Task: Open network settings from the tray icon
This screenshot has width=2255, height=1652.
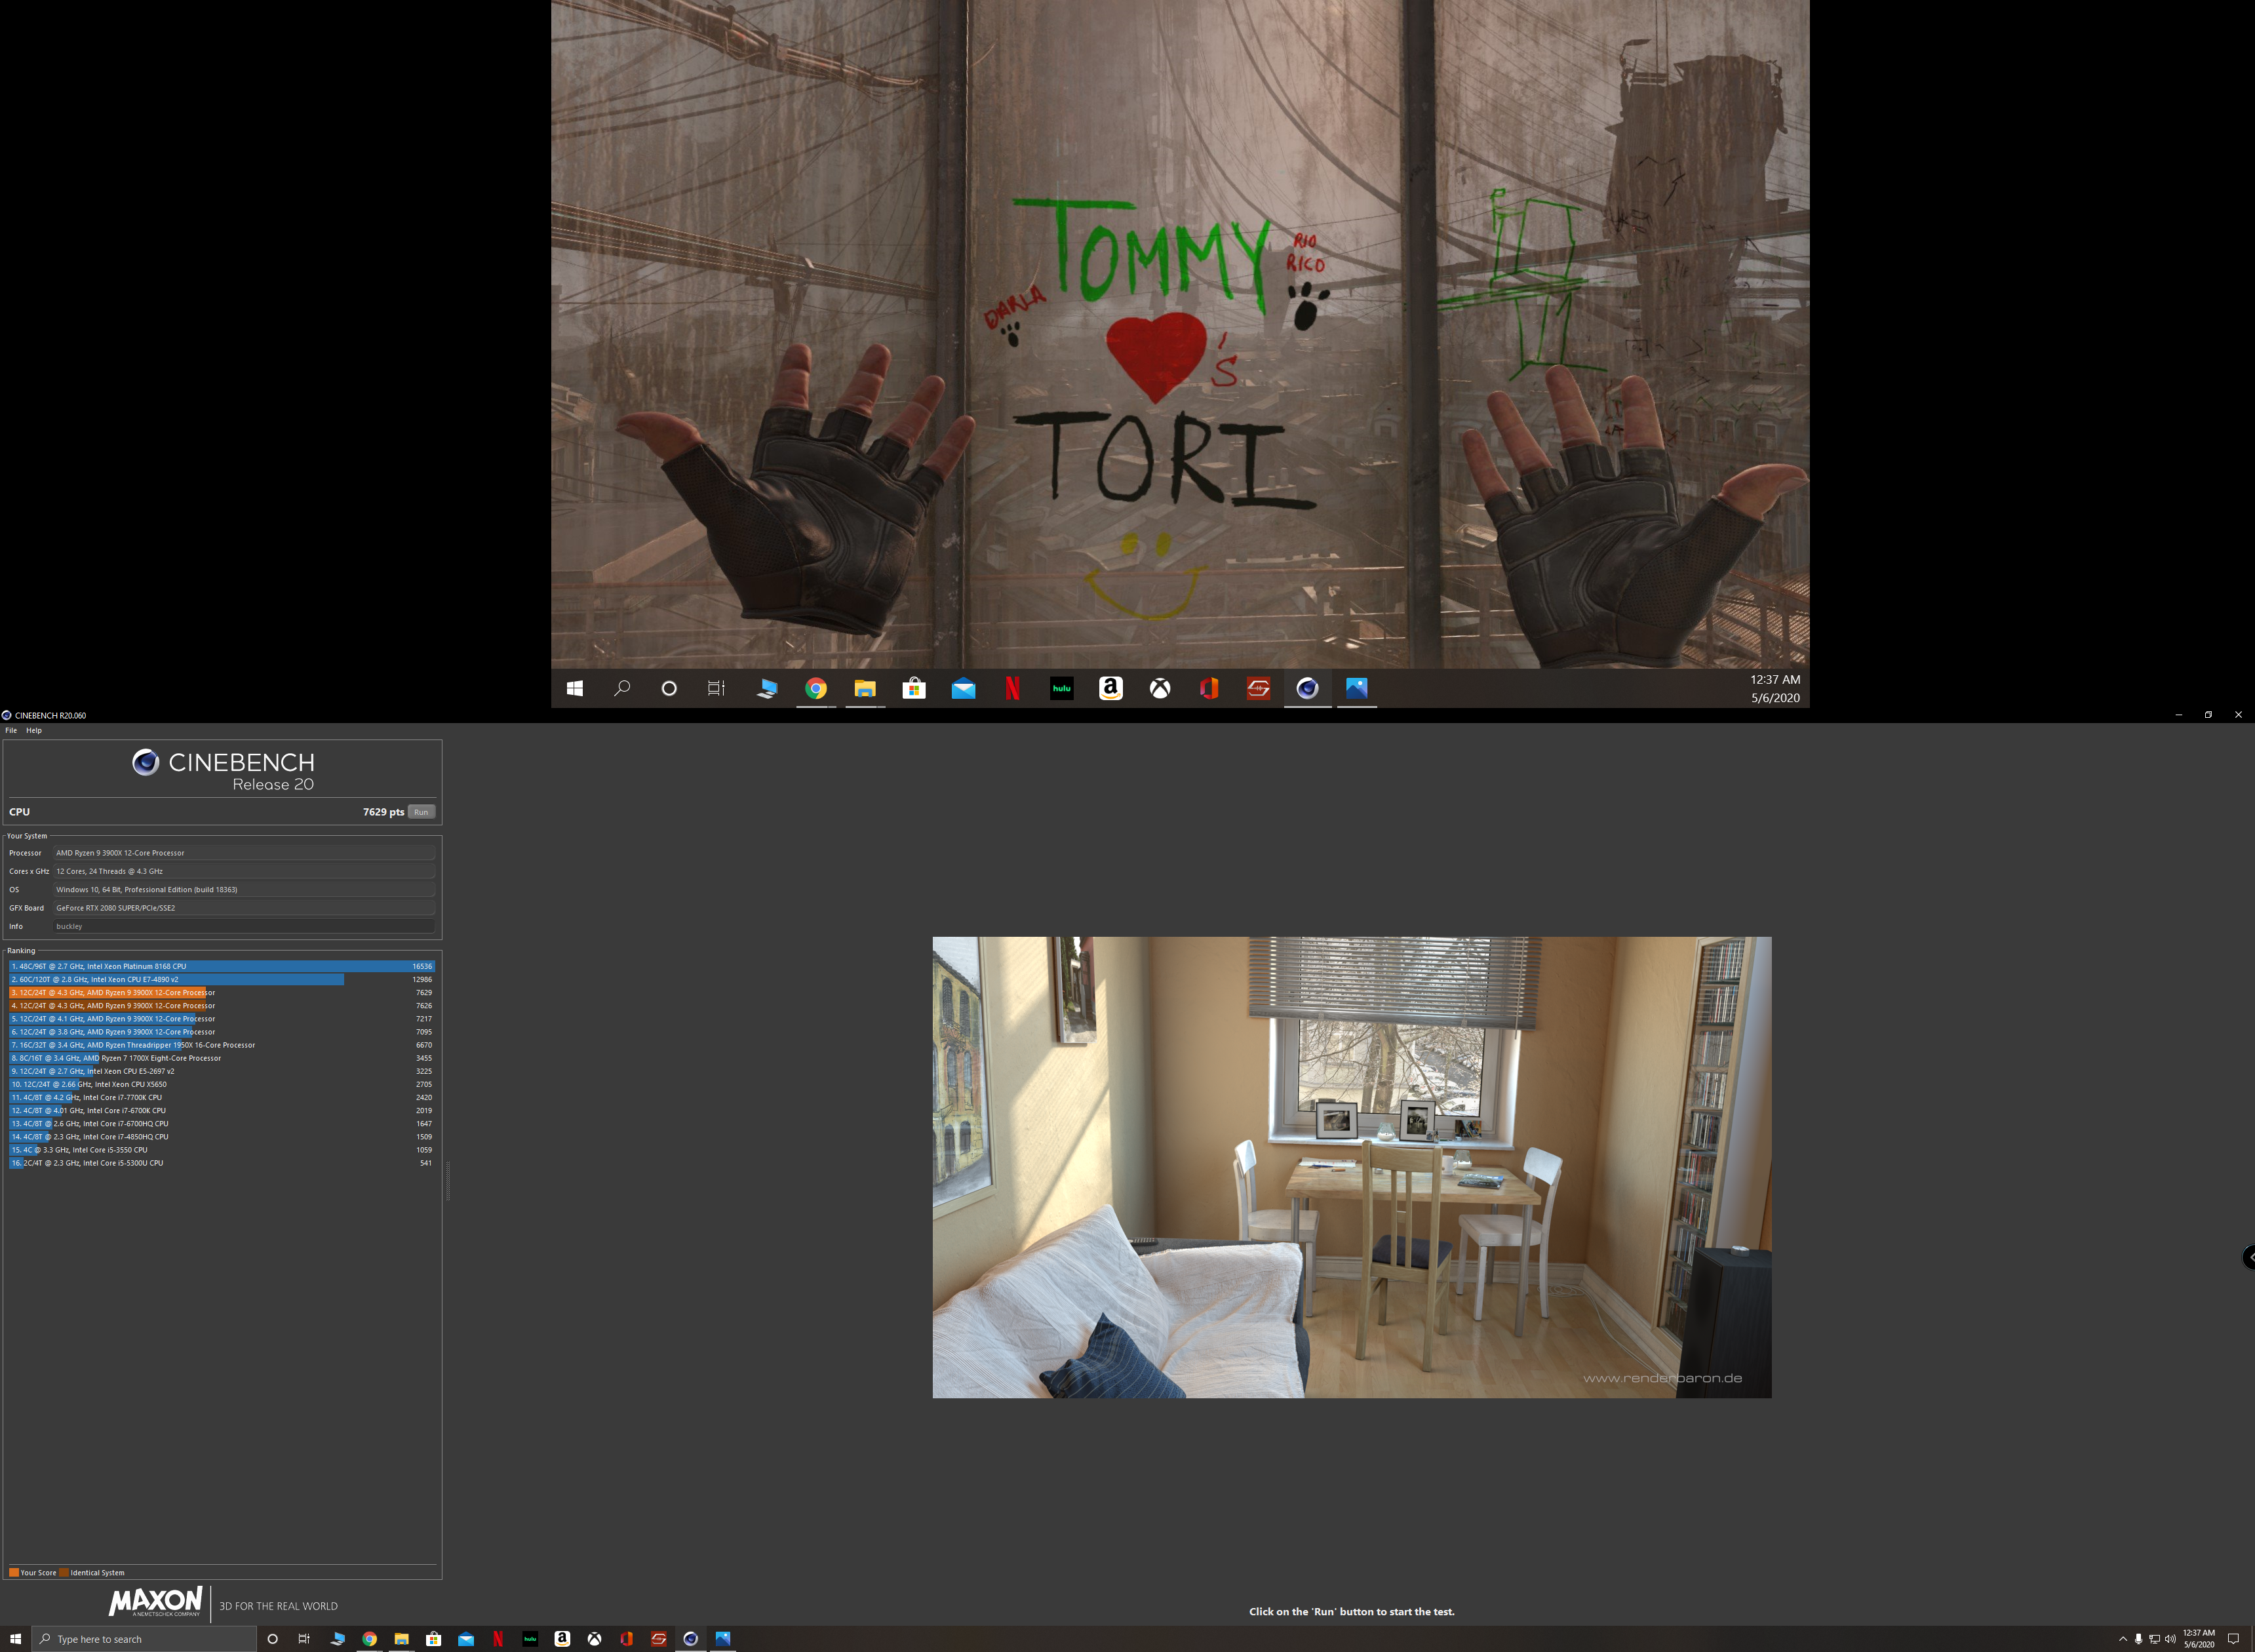Action: (2154, 1639)
